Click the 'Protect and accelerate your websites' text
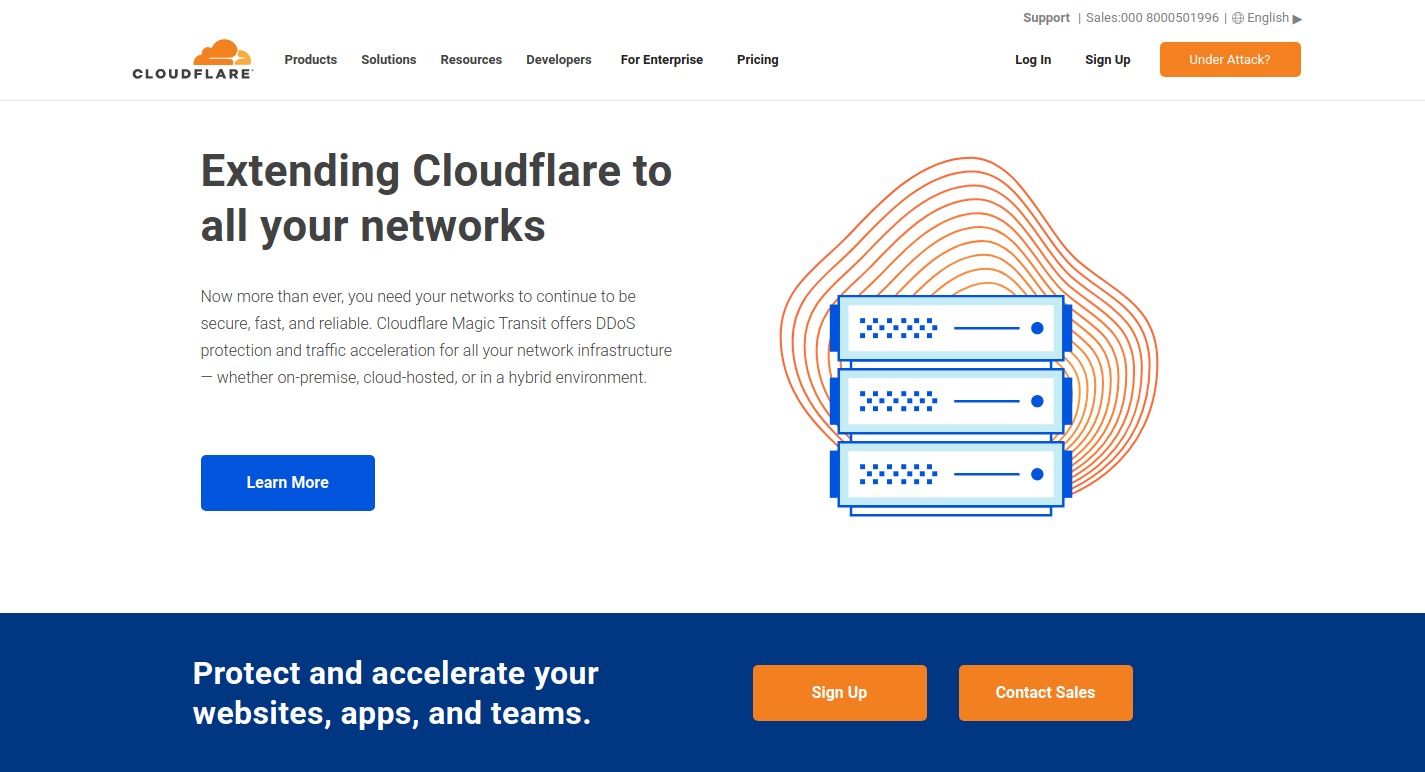This screenshot has height=772, width=1425. click(x=395, y=693)
